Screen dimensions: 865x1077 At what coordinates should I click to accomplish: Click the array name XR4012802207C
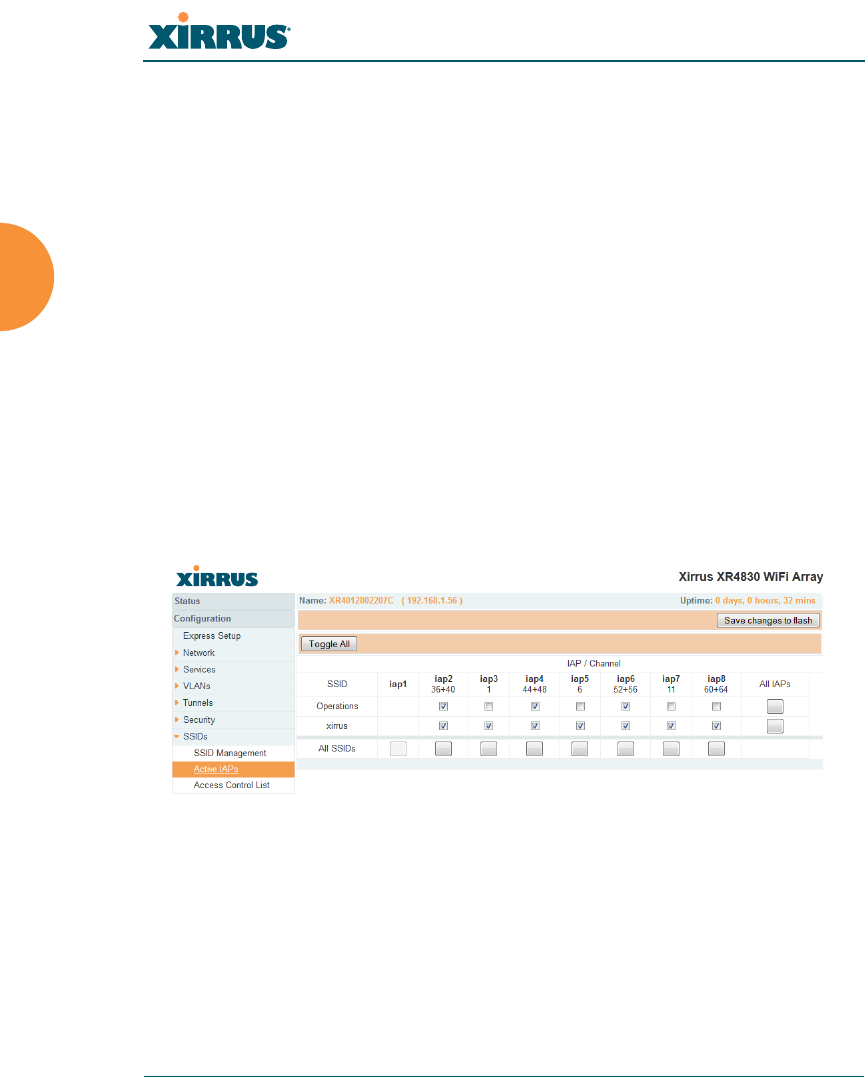coord(361,600)
